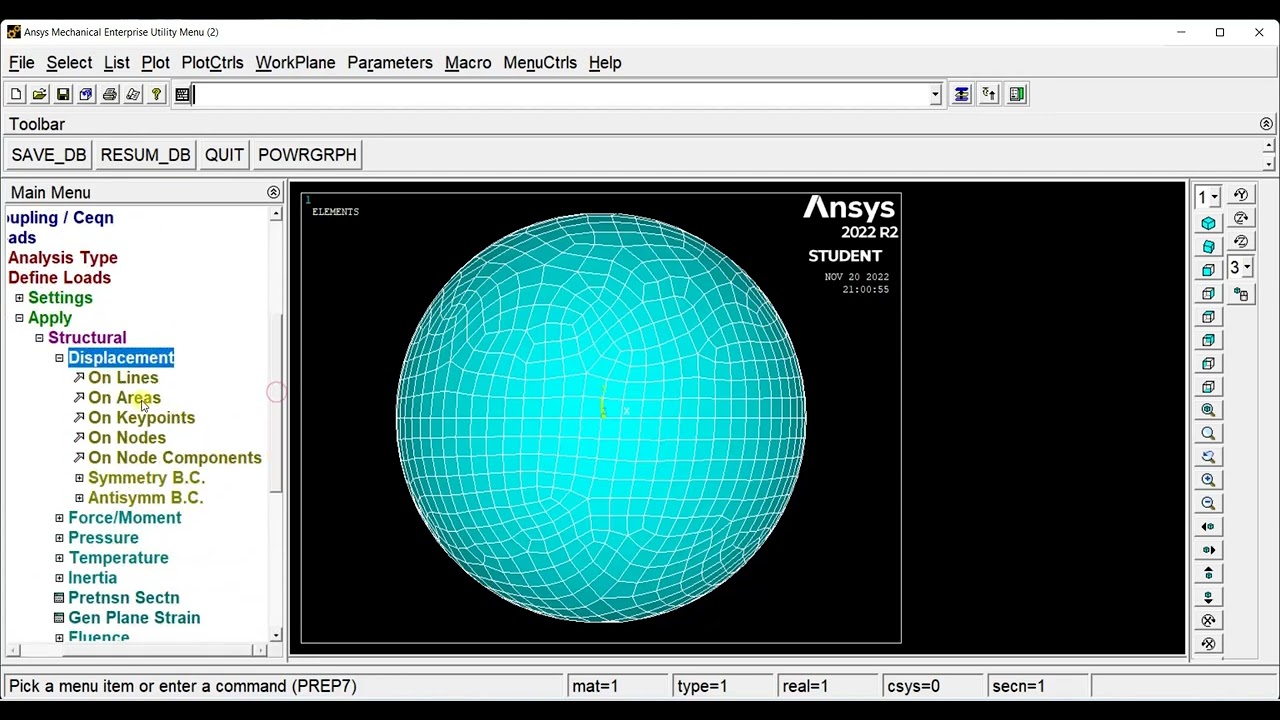Click the plain magnifier box zoom icon

point(1209,433)
